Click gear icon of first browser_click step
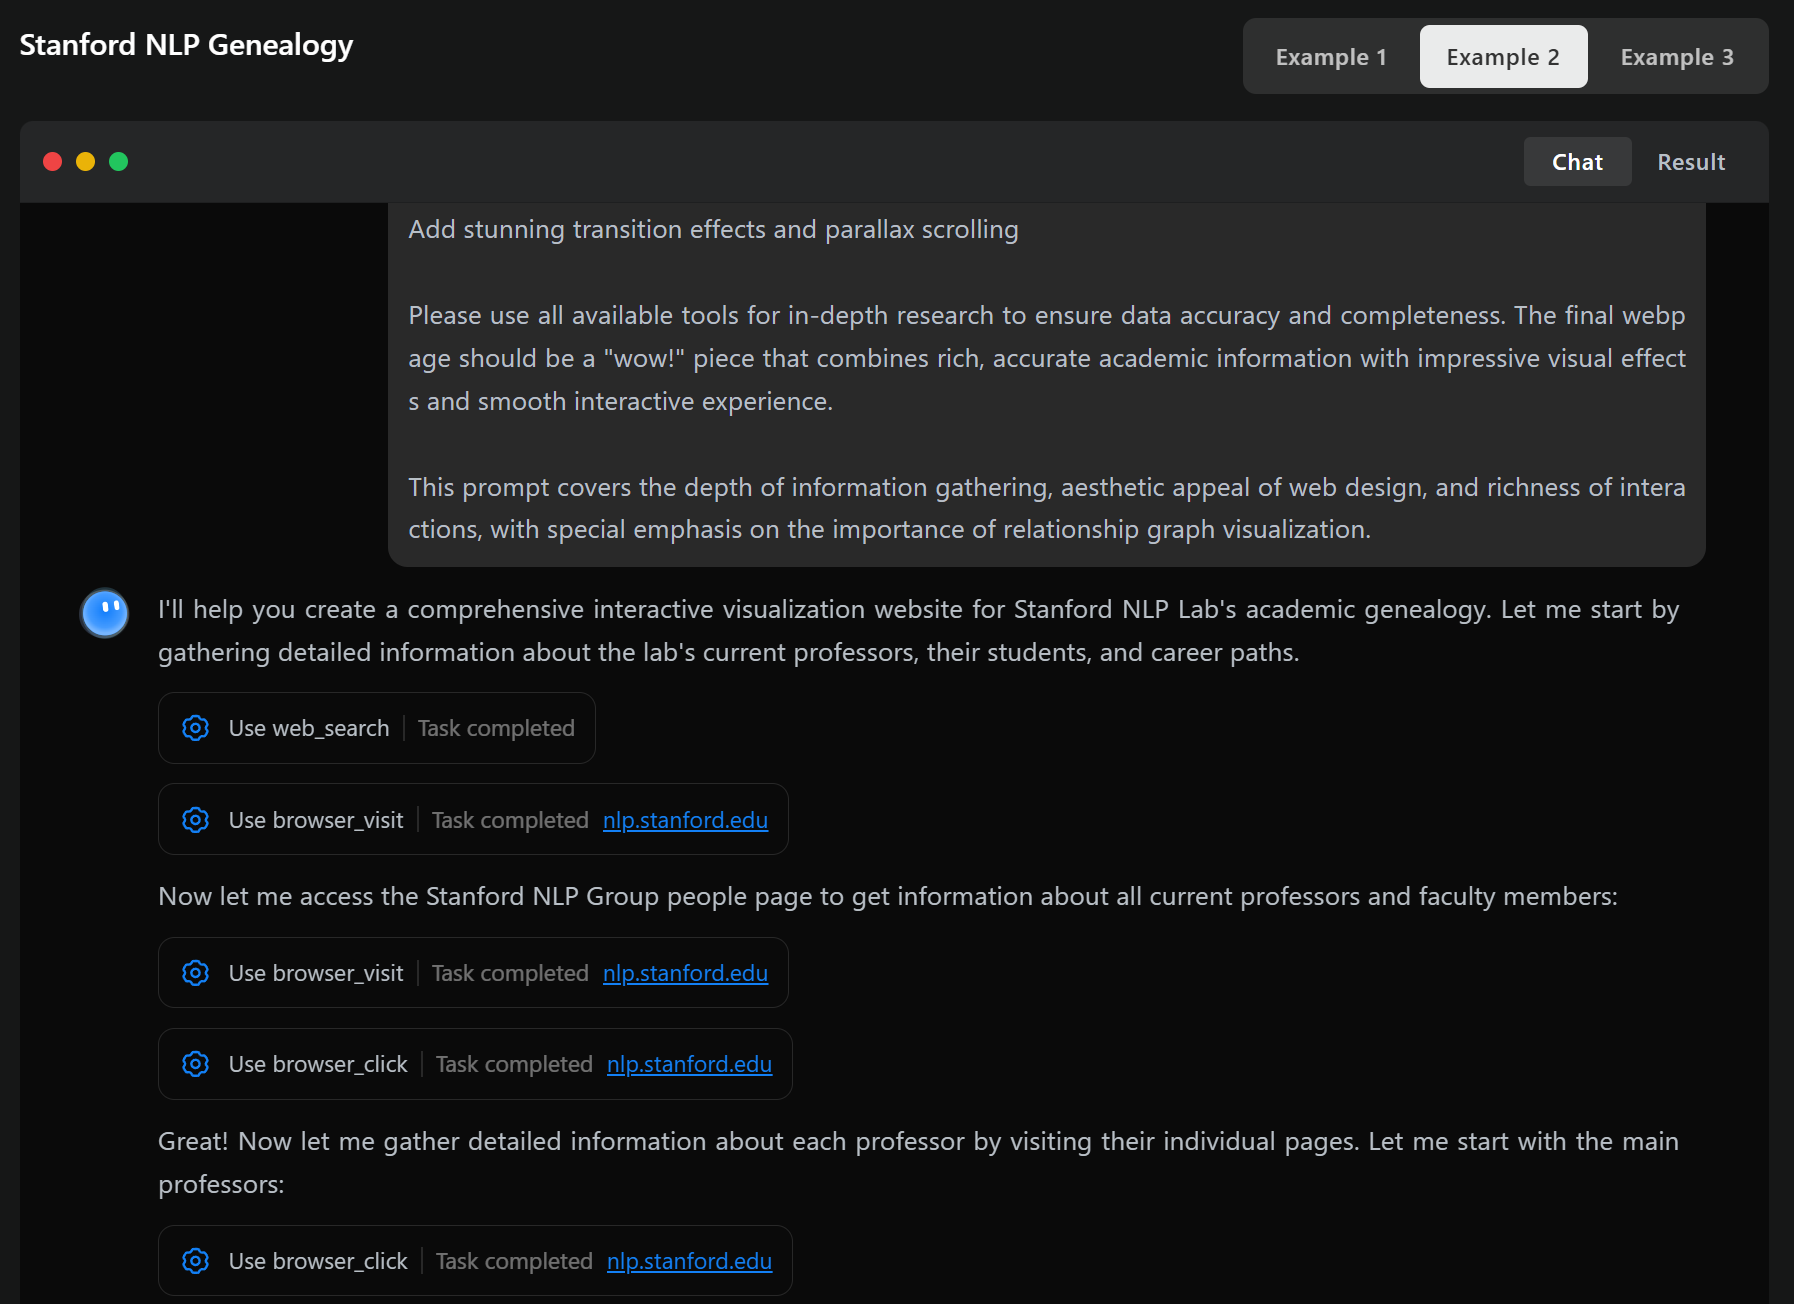The image size is (1794, 1304). 196,1064
